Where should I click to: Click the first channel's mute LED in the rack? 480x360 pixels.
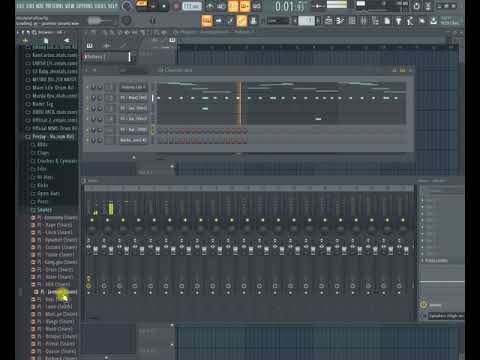(x=88, y=87)
